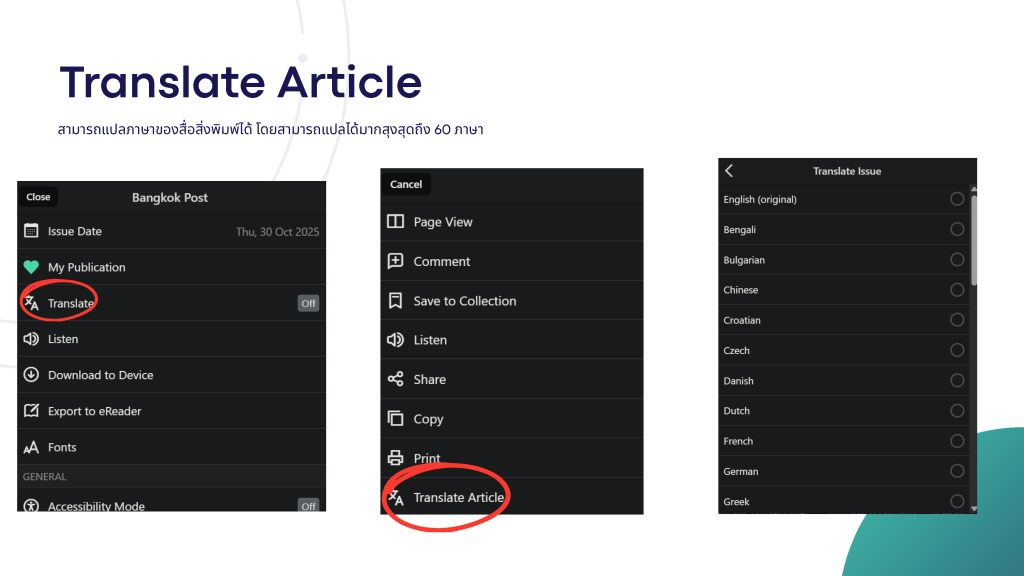Open the Issue Date picker
The image size is (1024, 576).
(171, 231)
